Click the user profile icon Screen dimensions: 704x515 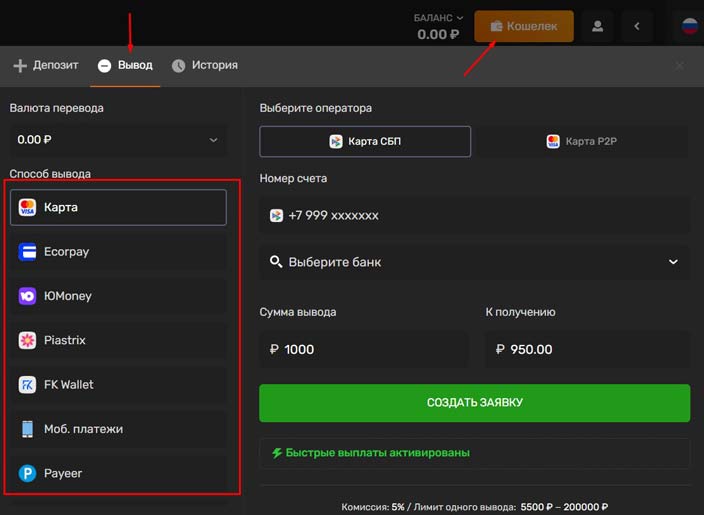[598, 26]
